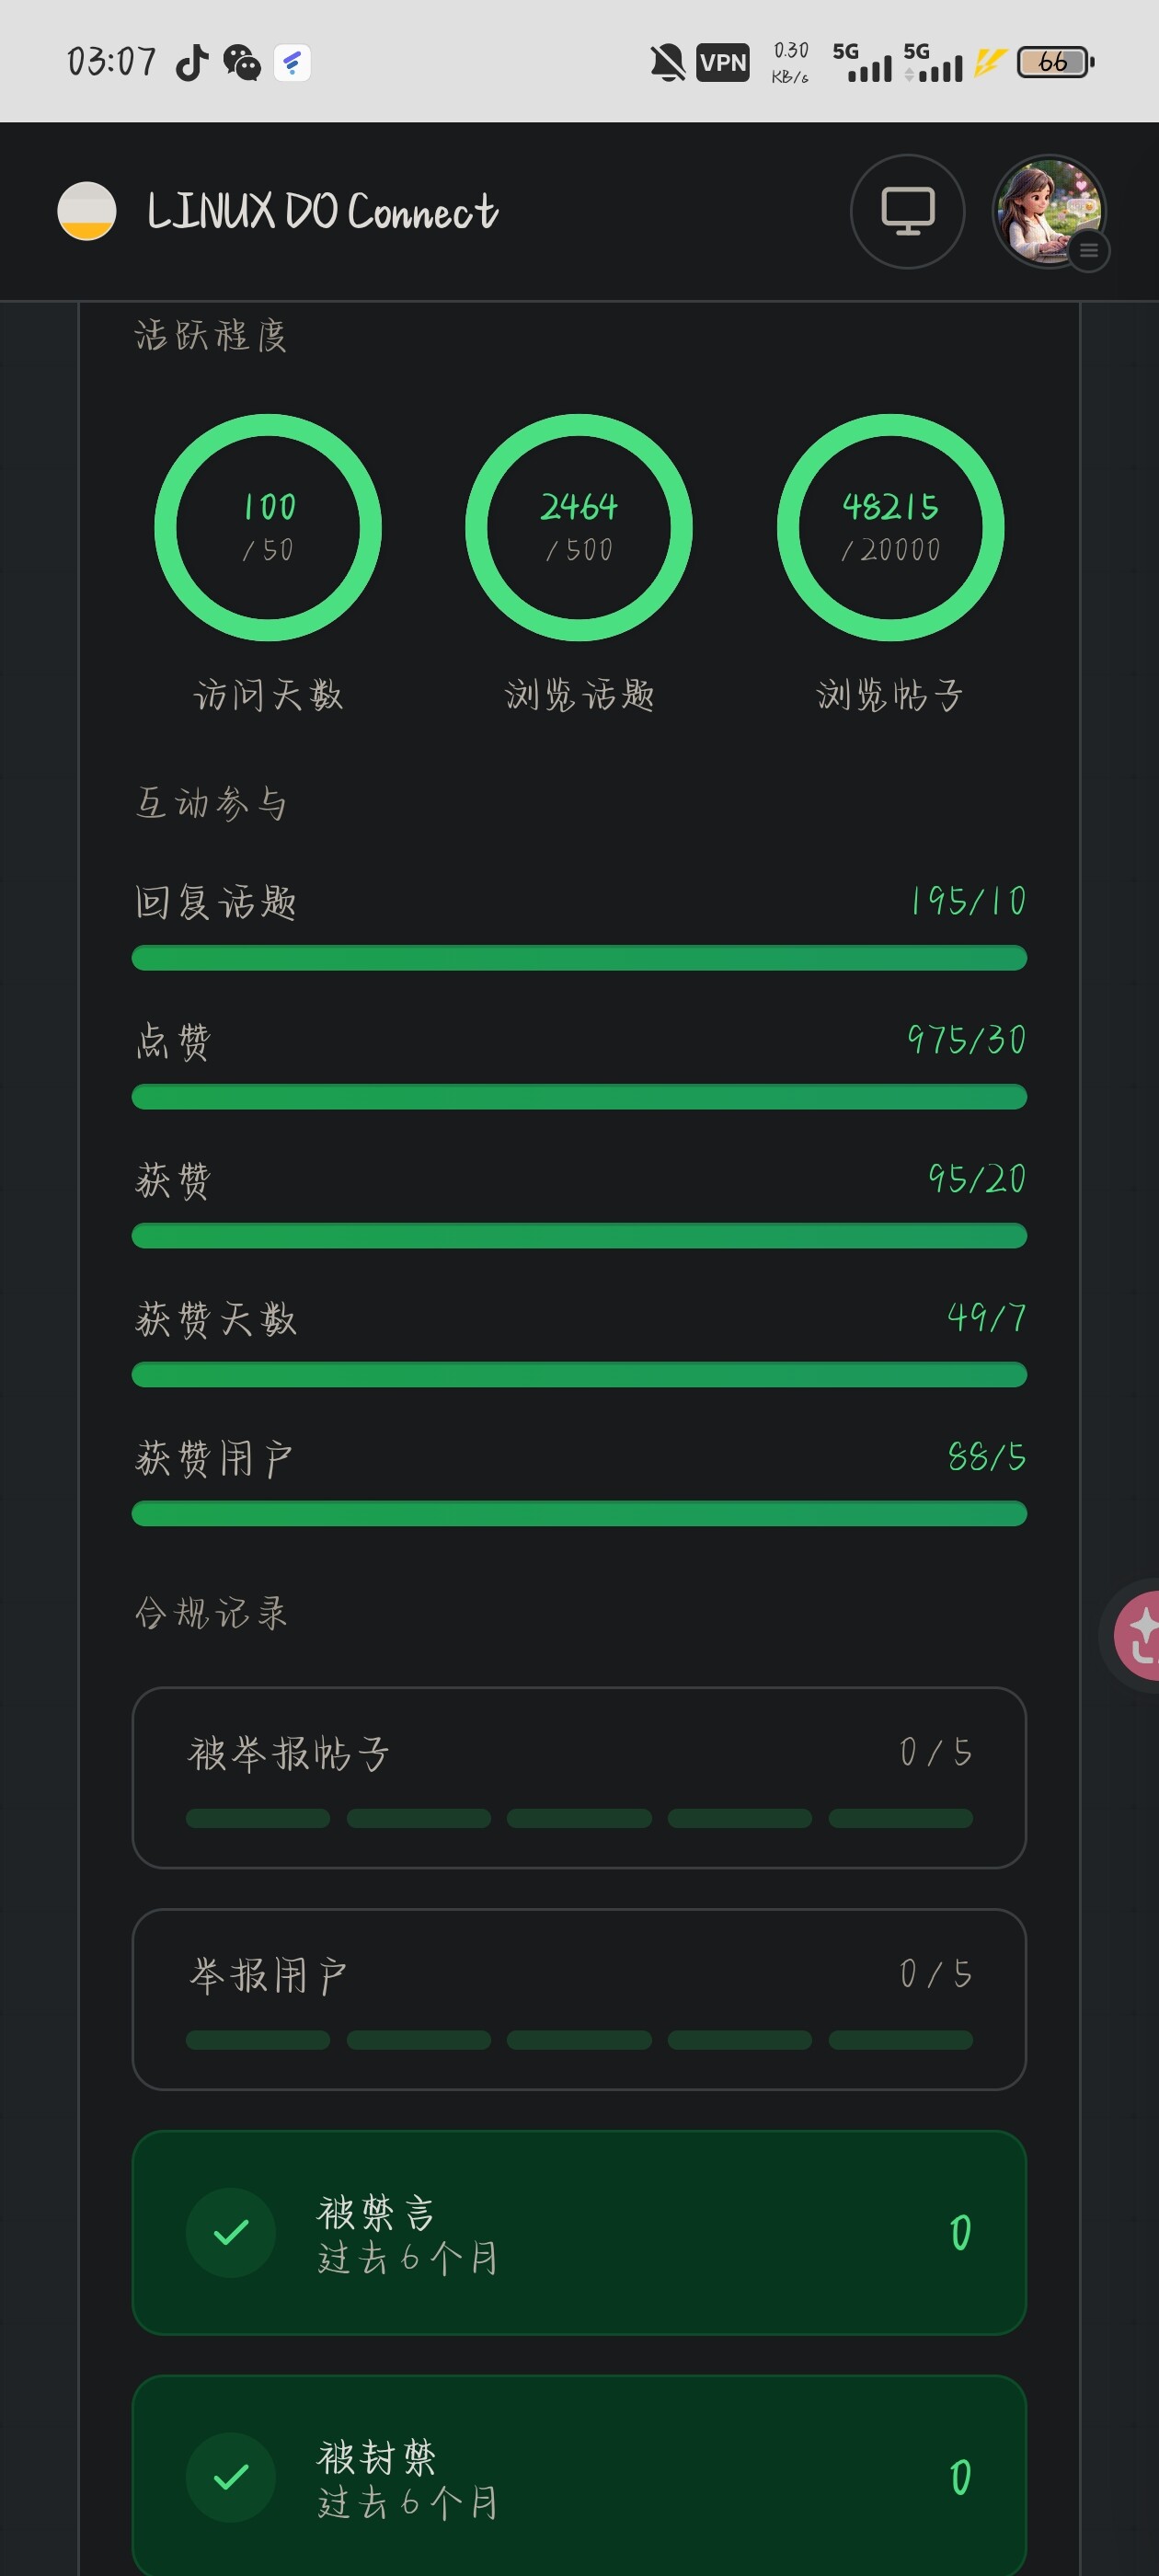
Task: Tap the VPN indicator in status bar
Action: coord(723,62)
